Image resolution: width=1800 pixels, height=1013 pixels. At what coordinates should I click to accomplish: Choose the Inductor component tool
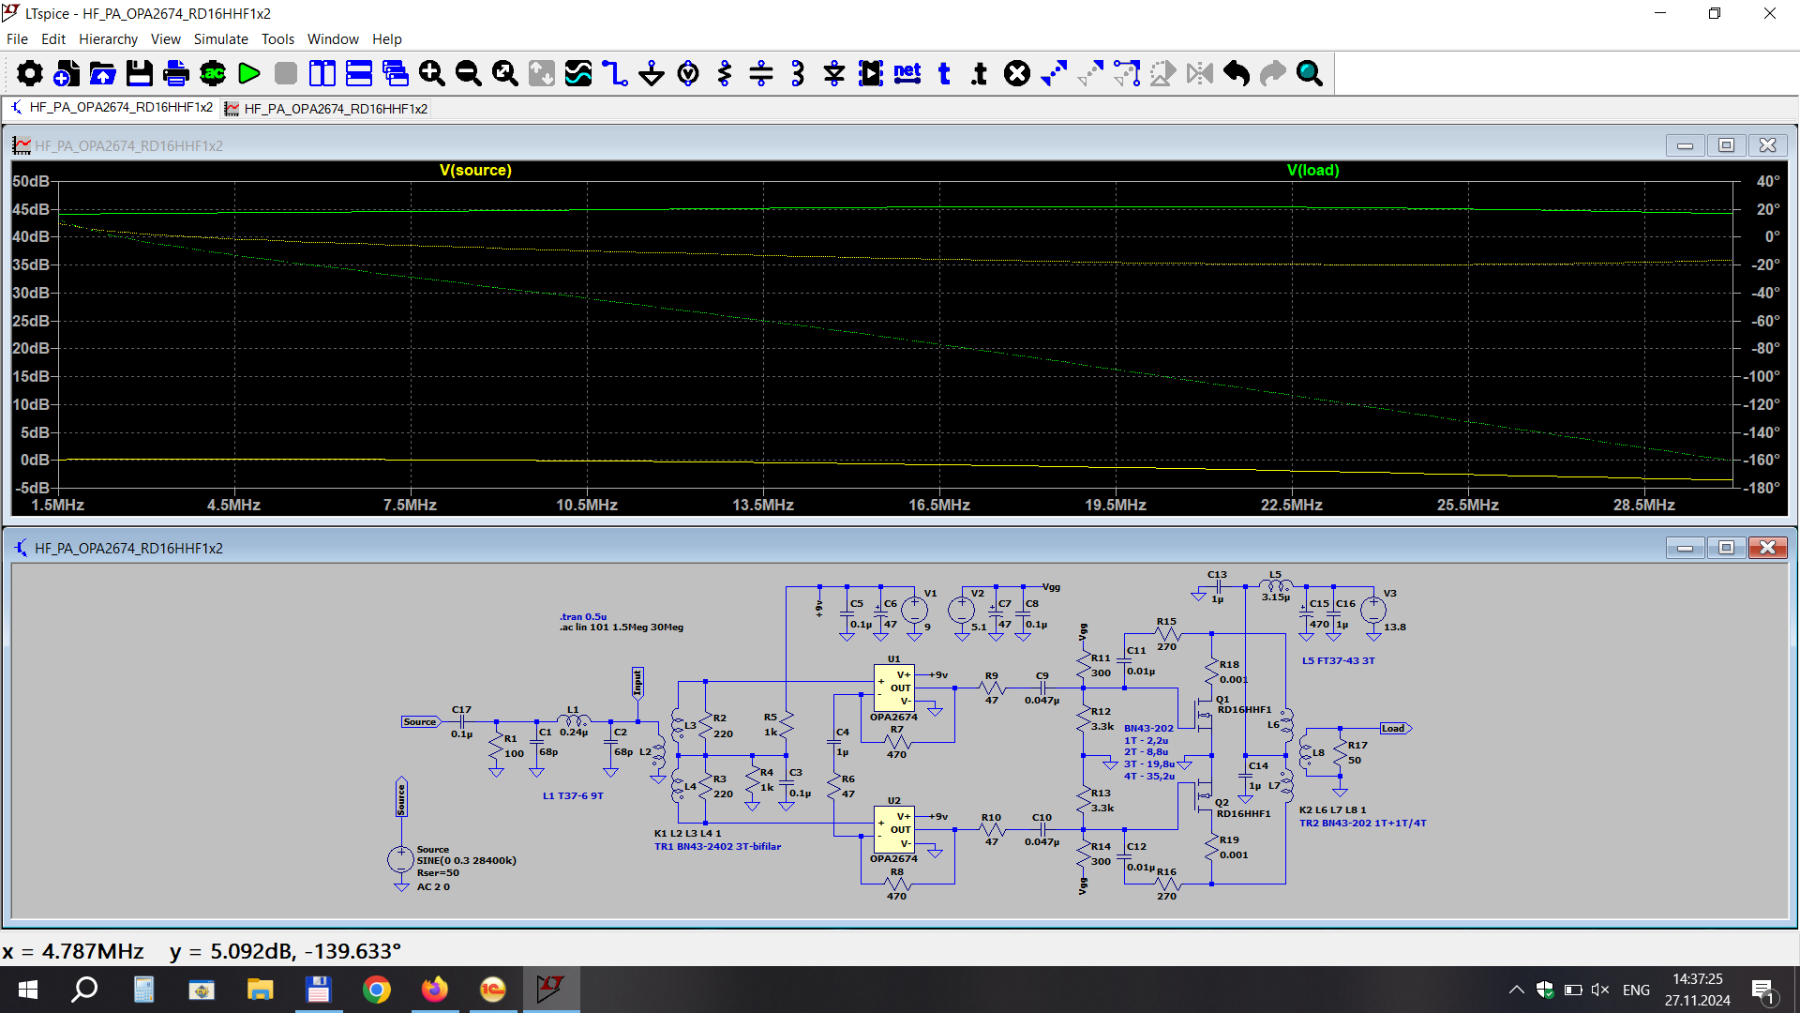tap(797, 73)
